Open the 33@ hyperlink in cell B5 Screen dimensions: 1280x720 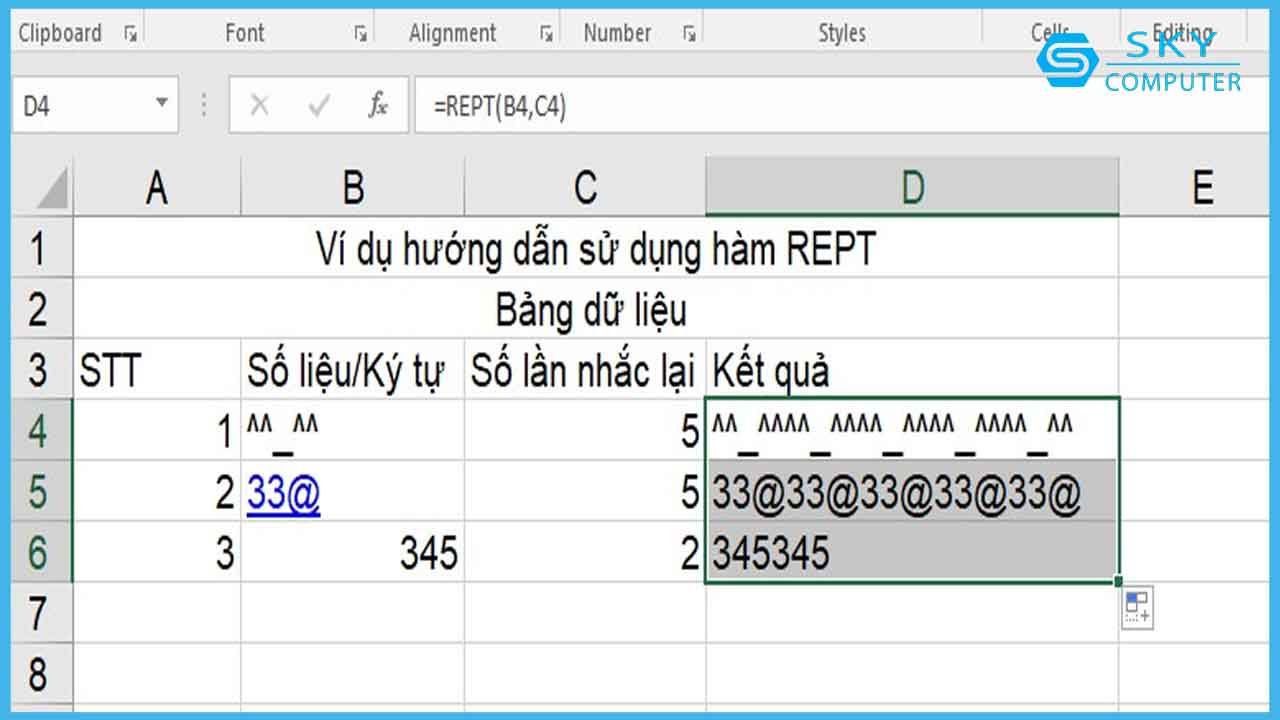pos(284,495)
